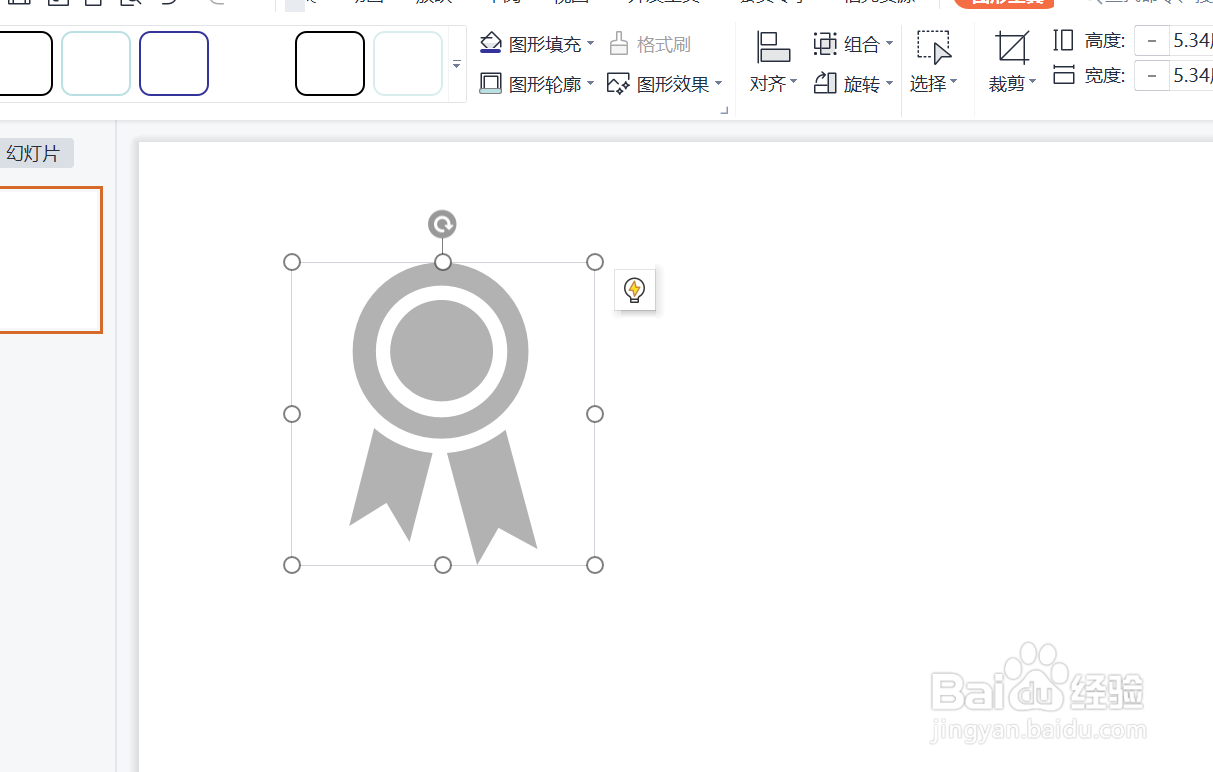Click the rotation handle above the medal
1213x772 pixels.
pyautogui.click(x=442, y=224)
